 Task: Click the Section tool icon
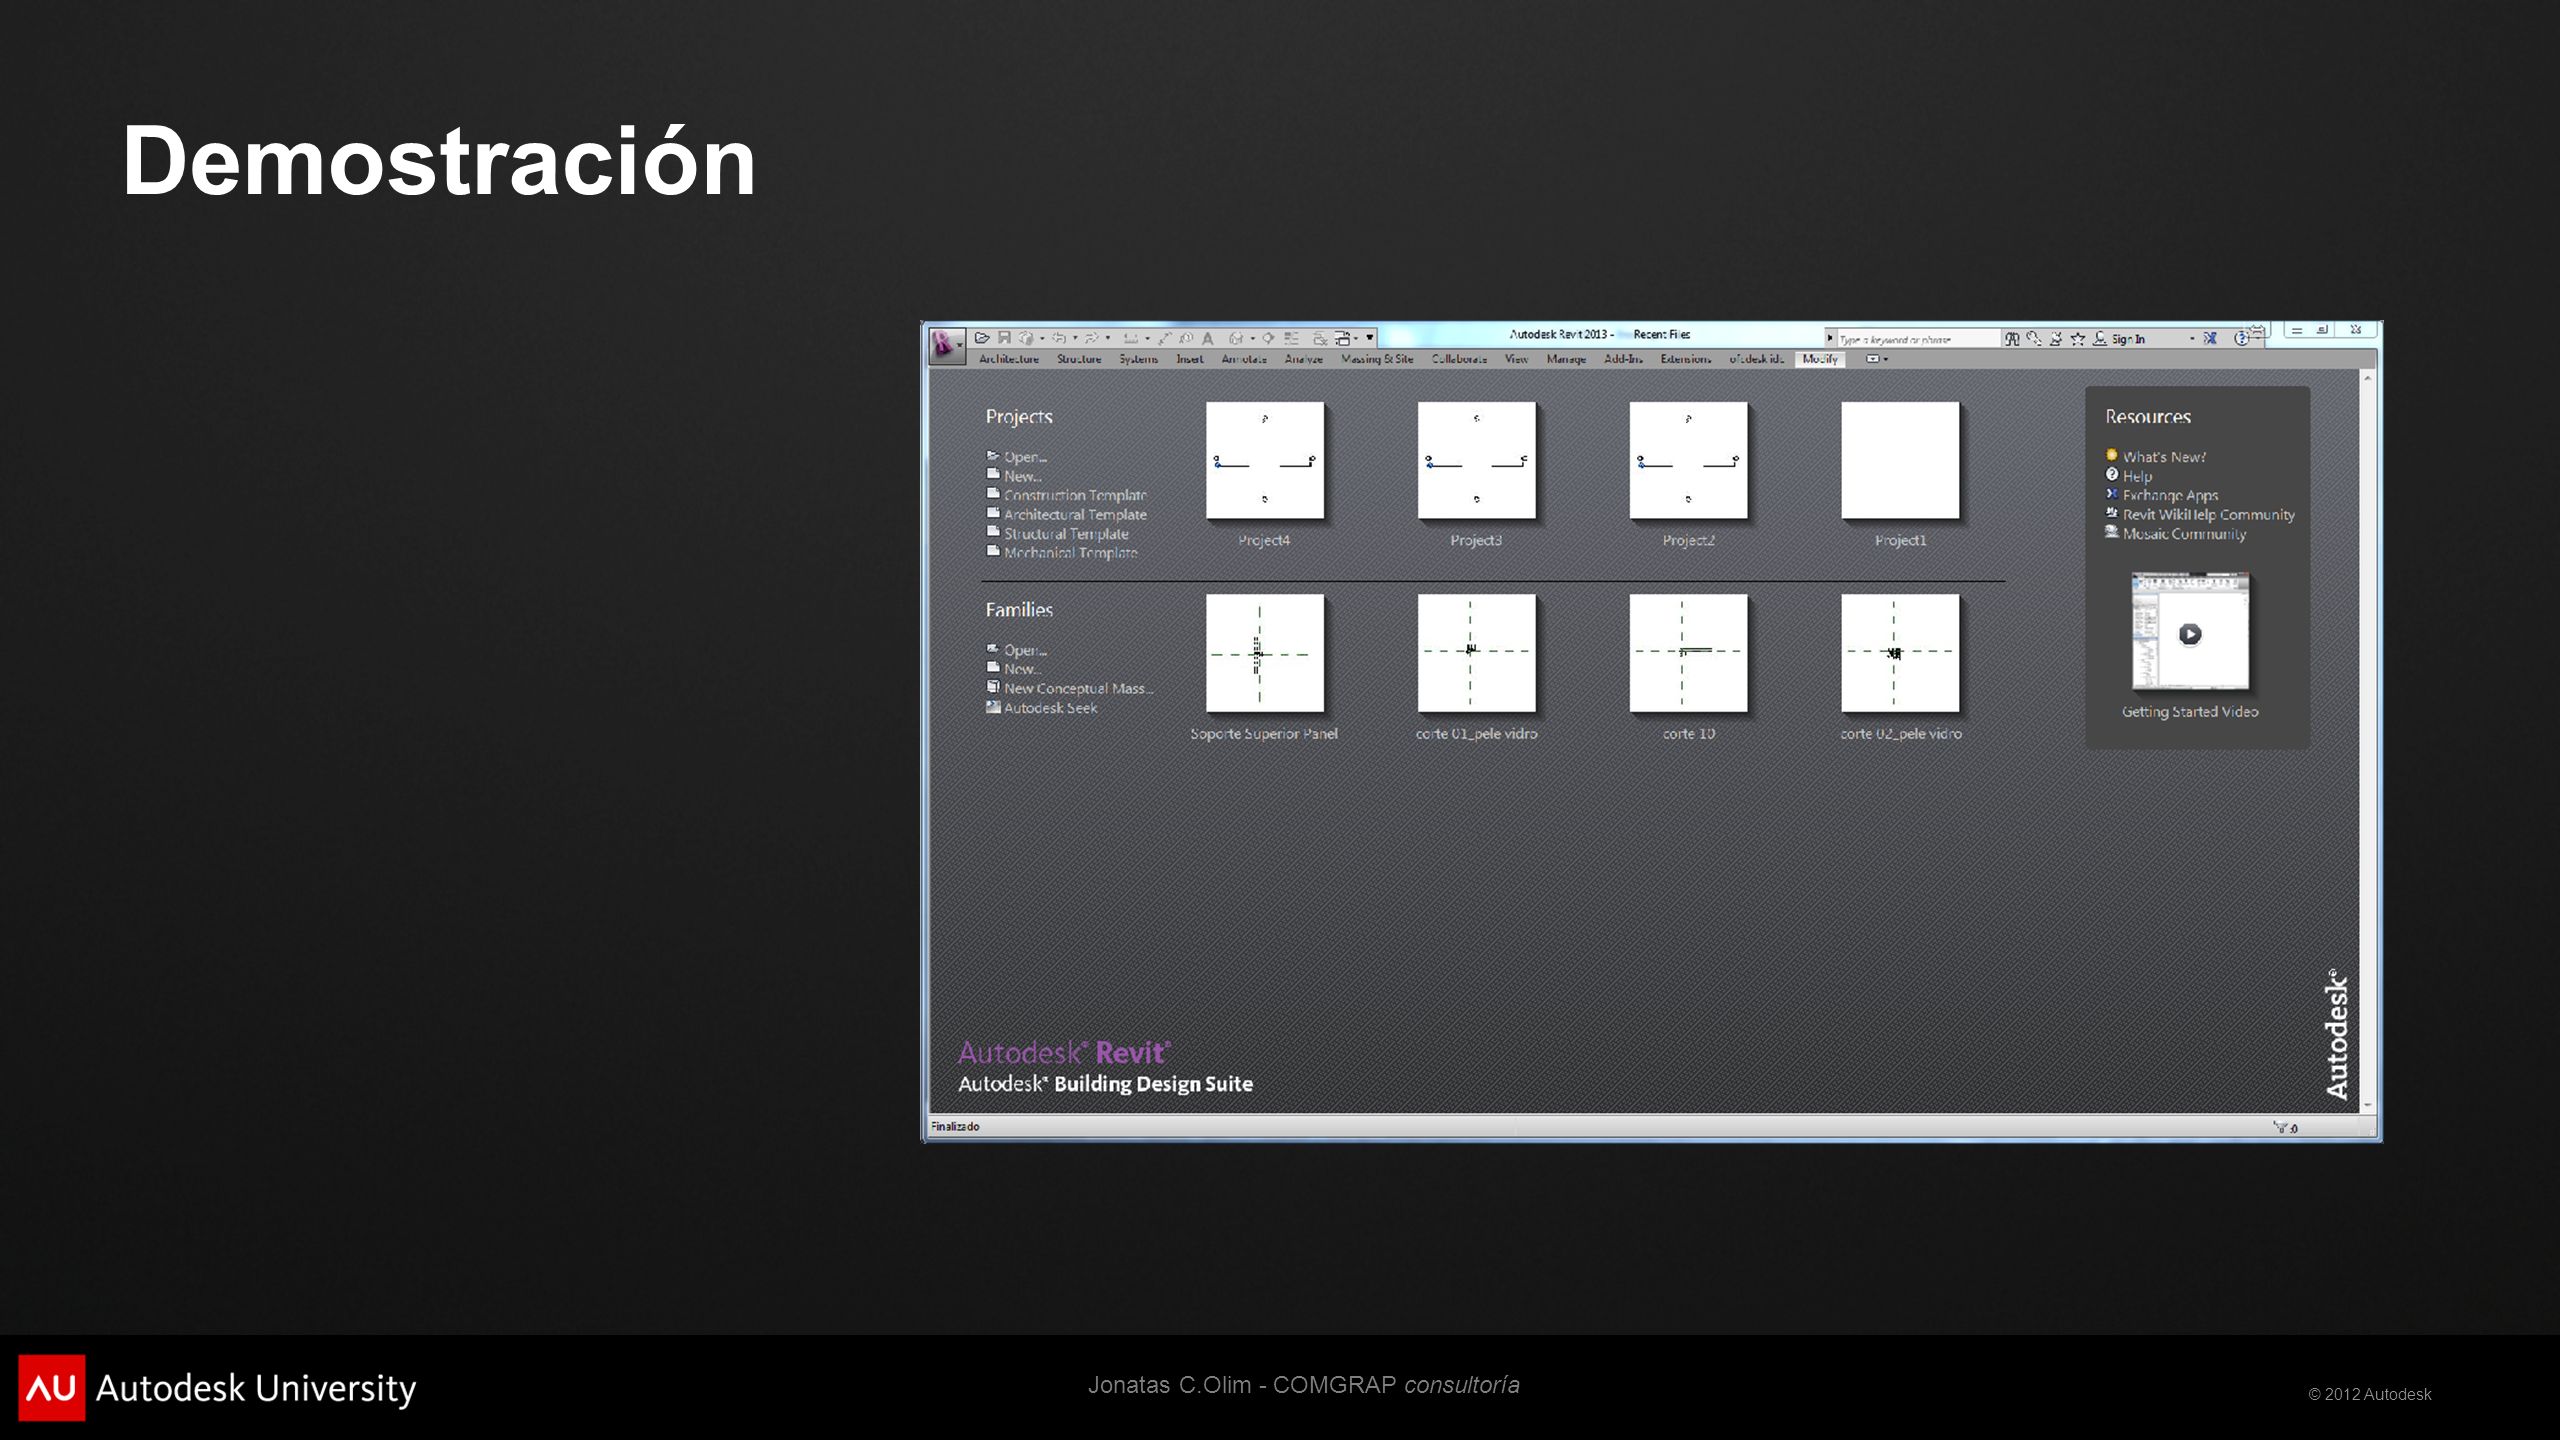pyautogui.click(x=1268, y=338)
